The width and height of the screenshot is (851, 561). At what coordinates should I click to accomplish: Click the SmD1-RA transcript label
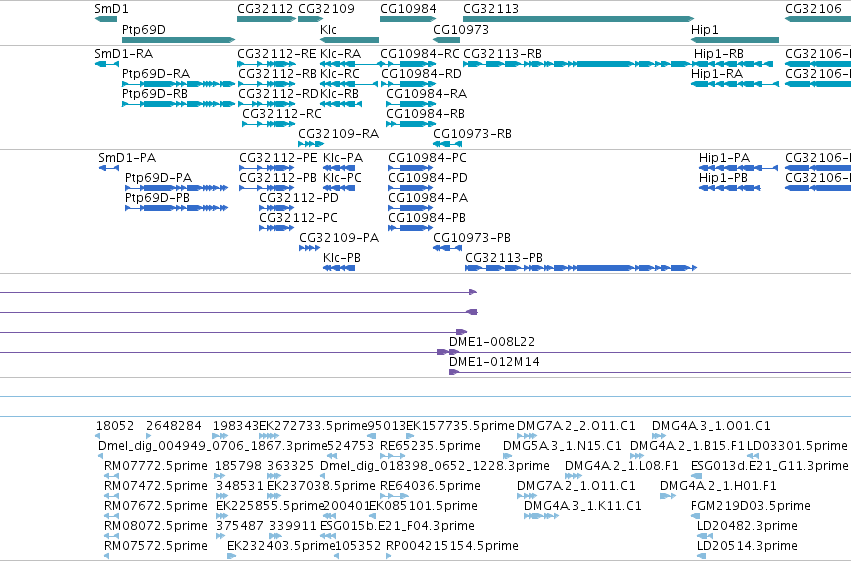[x=123, y=54]
